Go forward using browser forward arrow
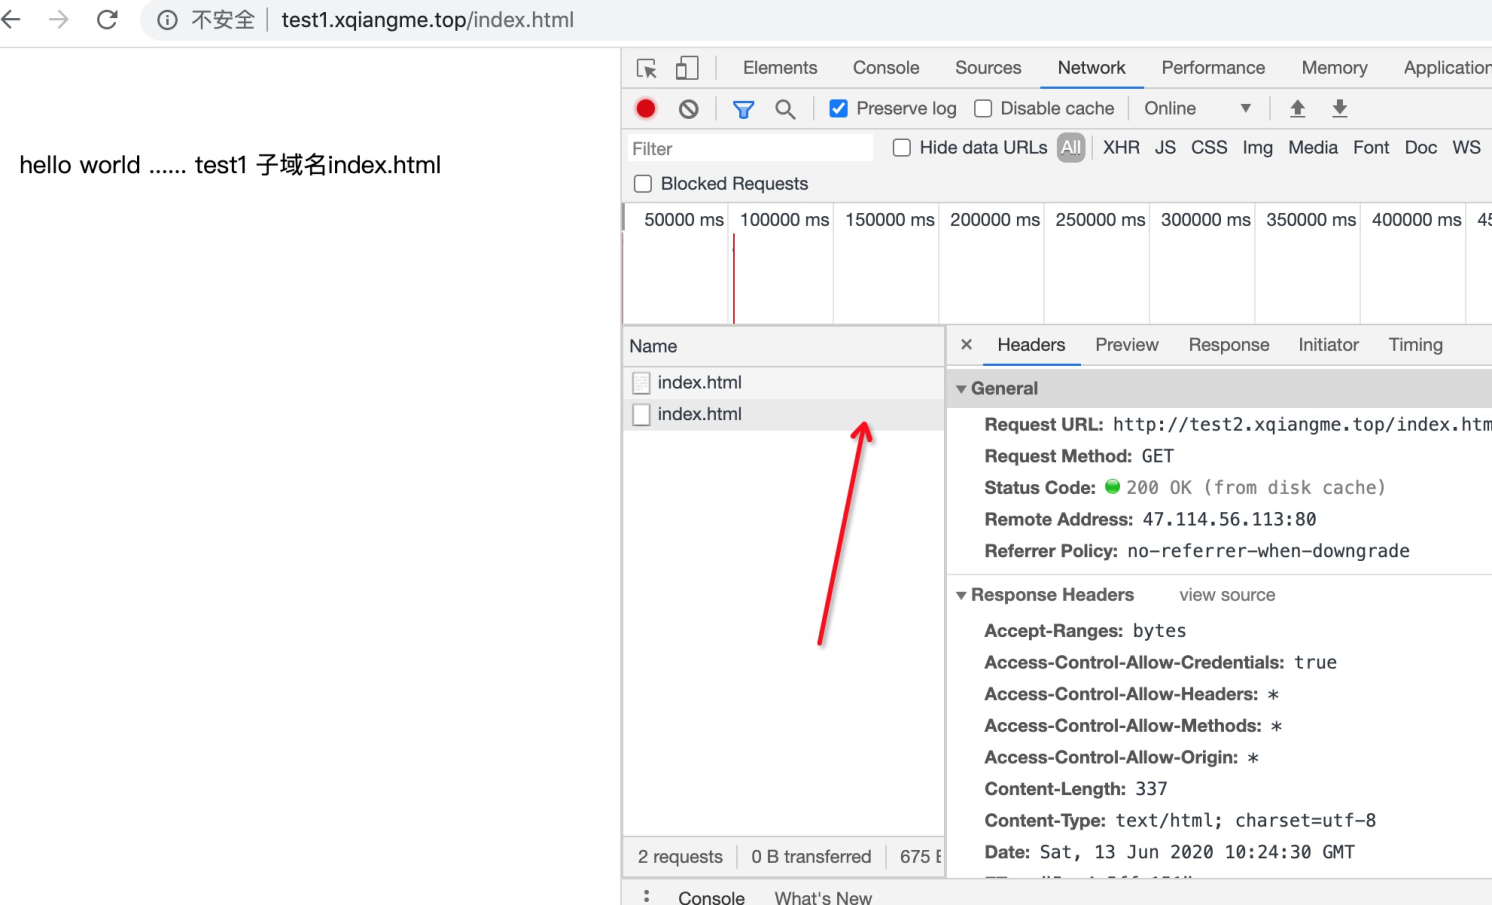This screenshot has width=1492, height=905. (x=59, y=19)
